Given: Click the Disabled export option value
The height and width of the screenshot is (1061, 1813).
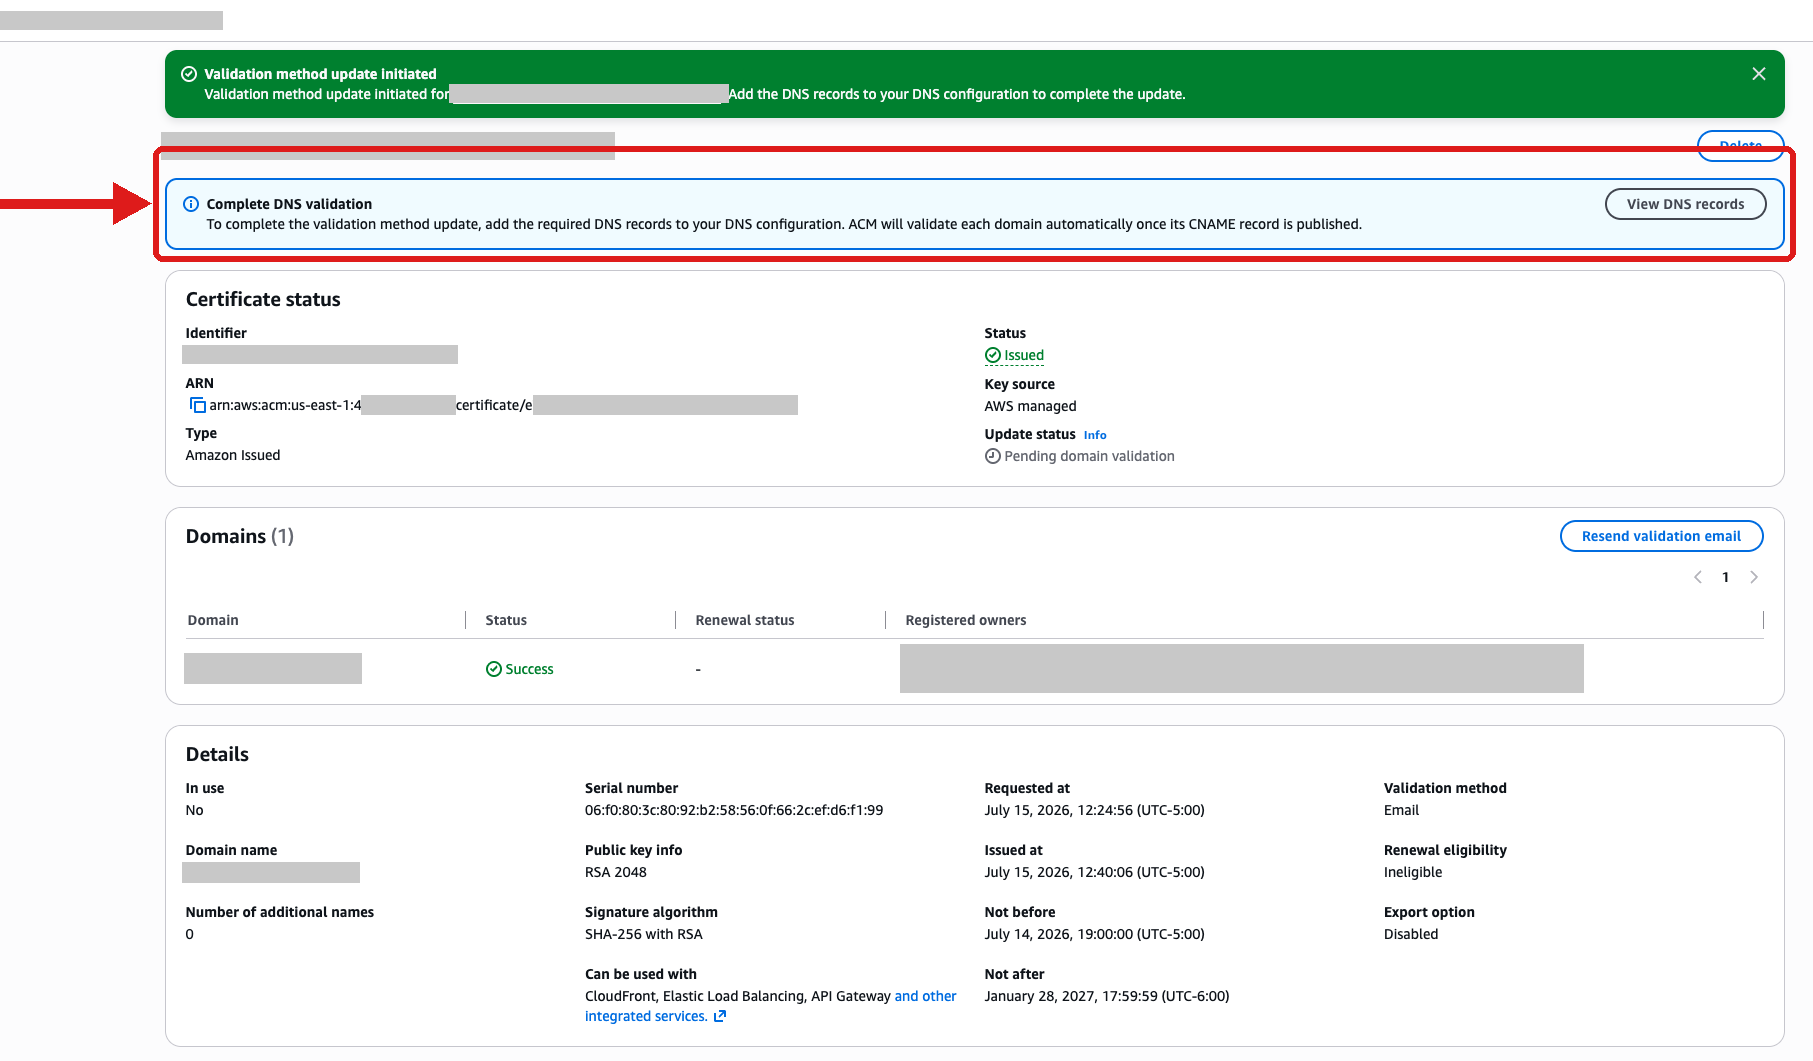Looking at the screenshot, I should (x=1411, y=934).
